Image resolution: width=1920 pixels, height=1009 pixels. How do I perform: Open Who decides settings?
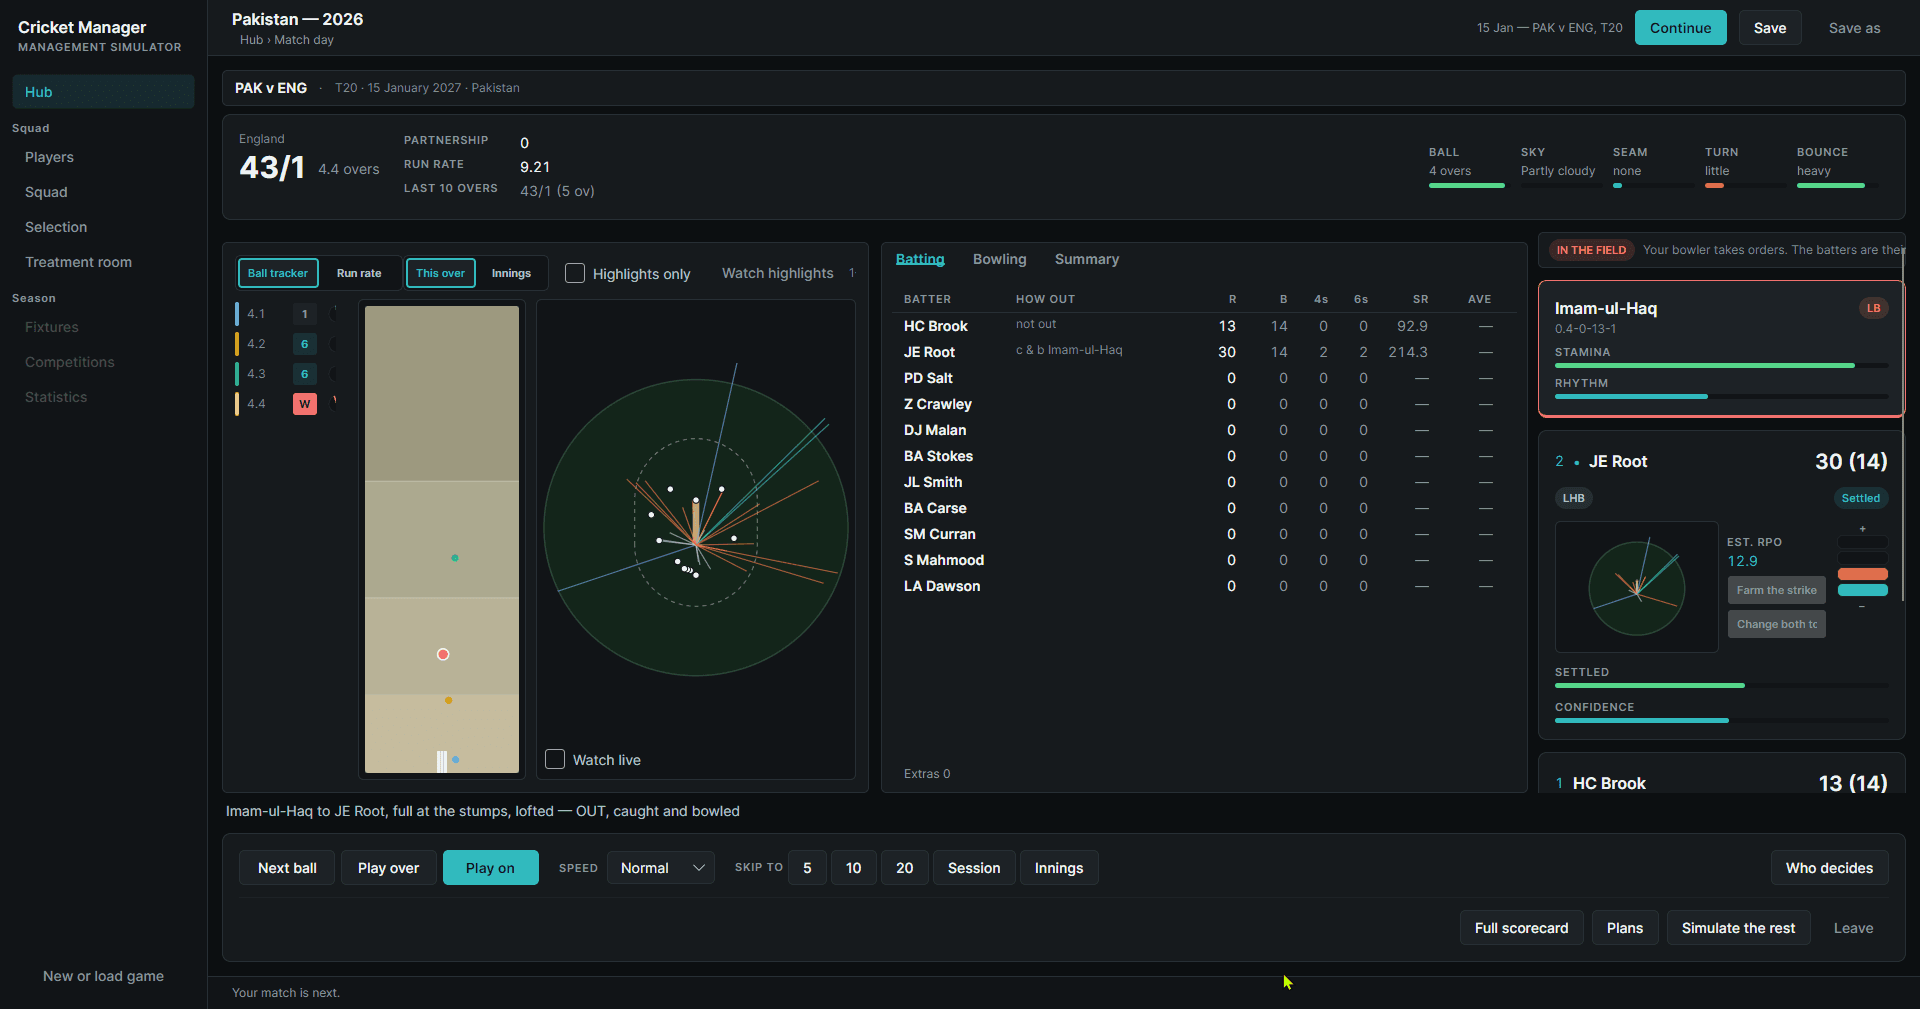pos(1829,868)
